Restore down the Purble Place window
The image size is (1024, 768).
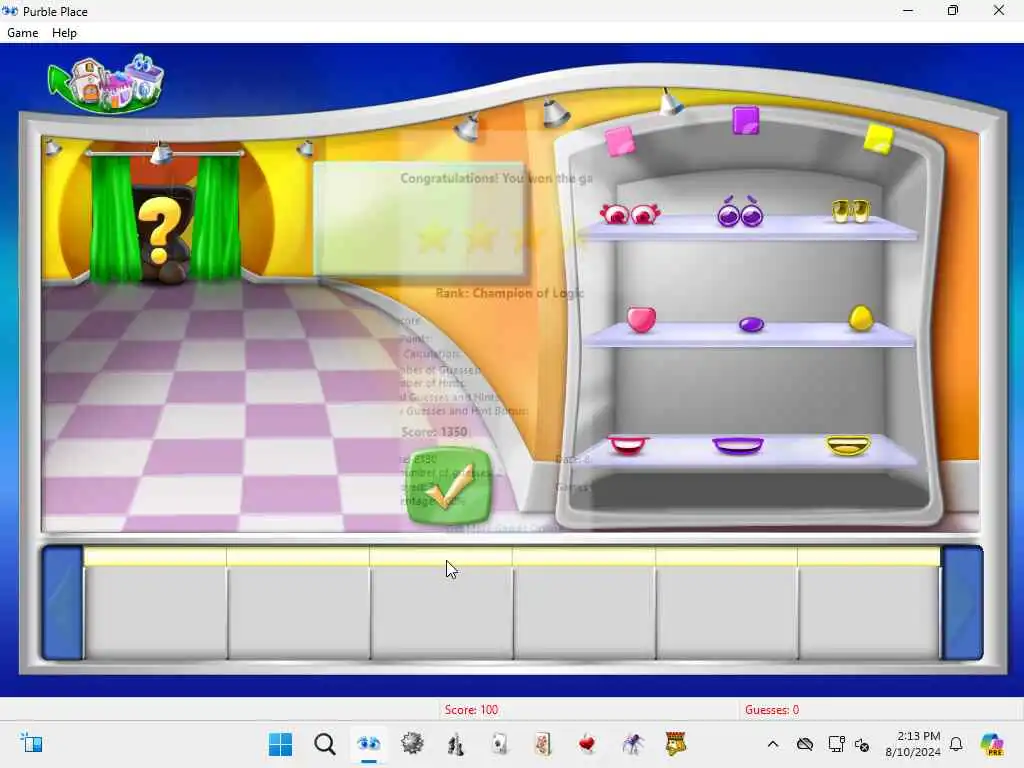tap(953, 10)
